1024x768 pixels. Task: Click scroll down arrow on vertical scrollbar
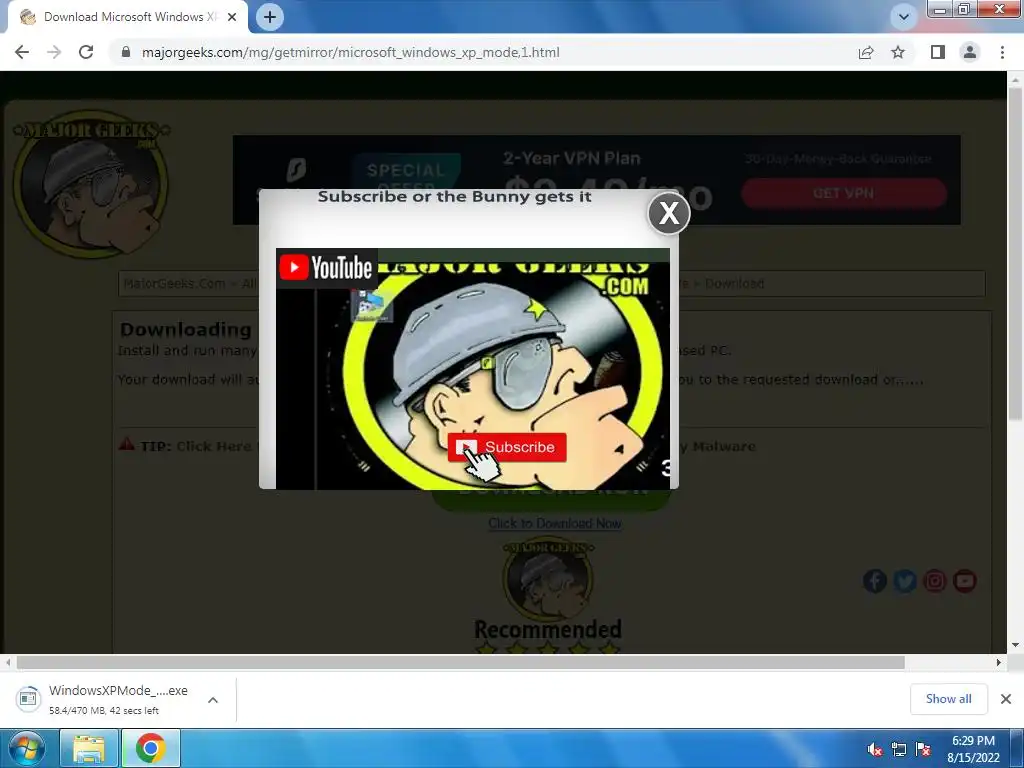pos(1015,645)
